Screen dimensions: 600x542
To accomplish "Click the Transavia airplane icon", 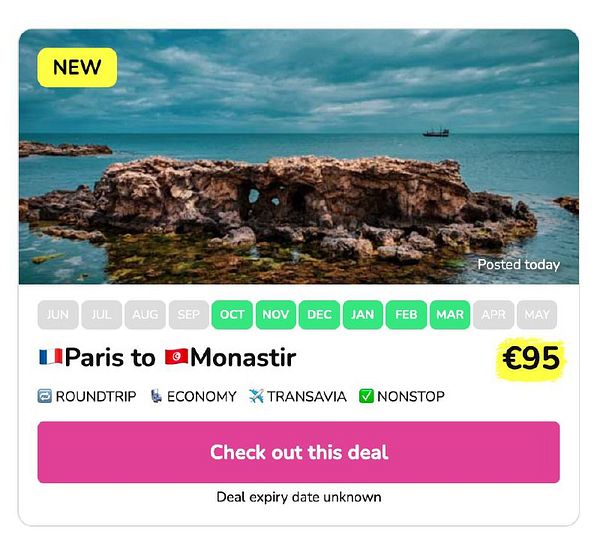I will coord(256,396).
